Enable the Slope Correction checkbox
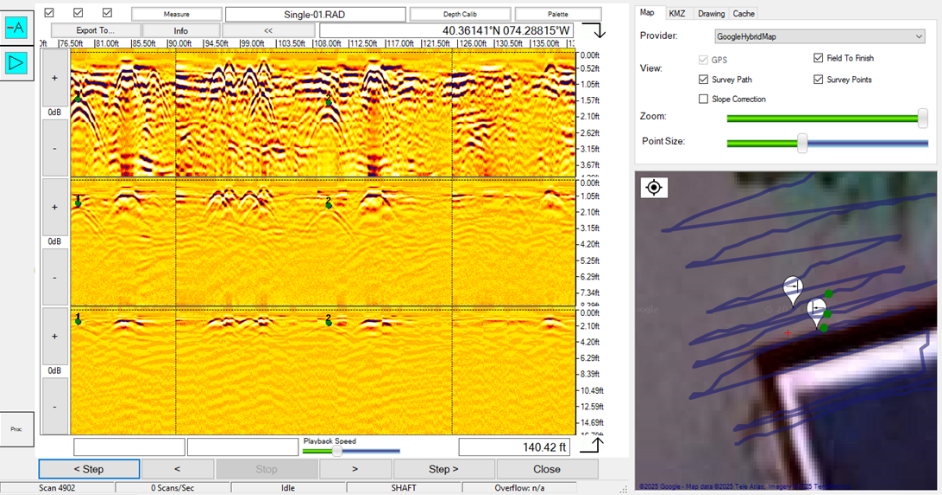Image resolution: width=942 pixels, height=495 pixels. (704, 99)
